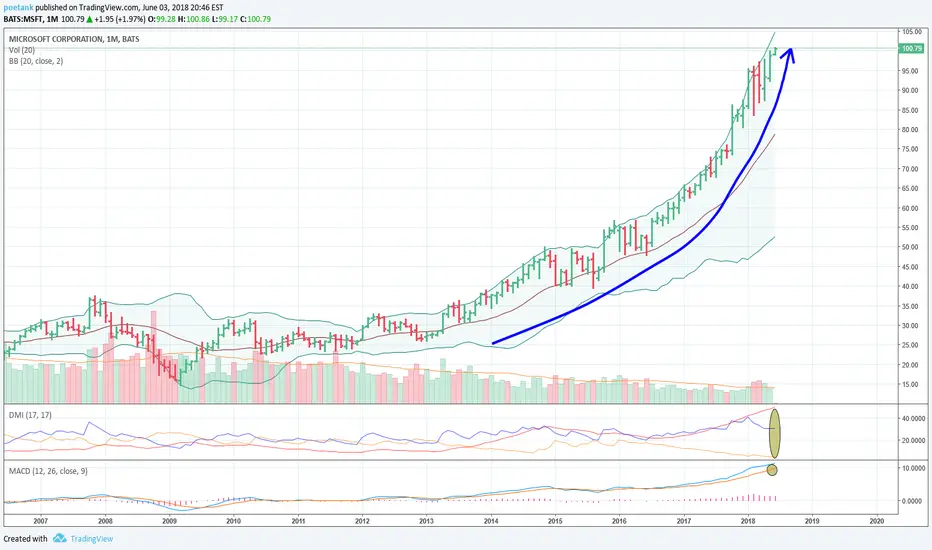Screen dimensions: 932x550
Task: Click the 2019 time axis label
Action: click(812, 521)
